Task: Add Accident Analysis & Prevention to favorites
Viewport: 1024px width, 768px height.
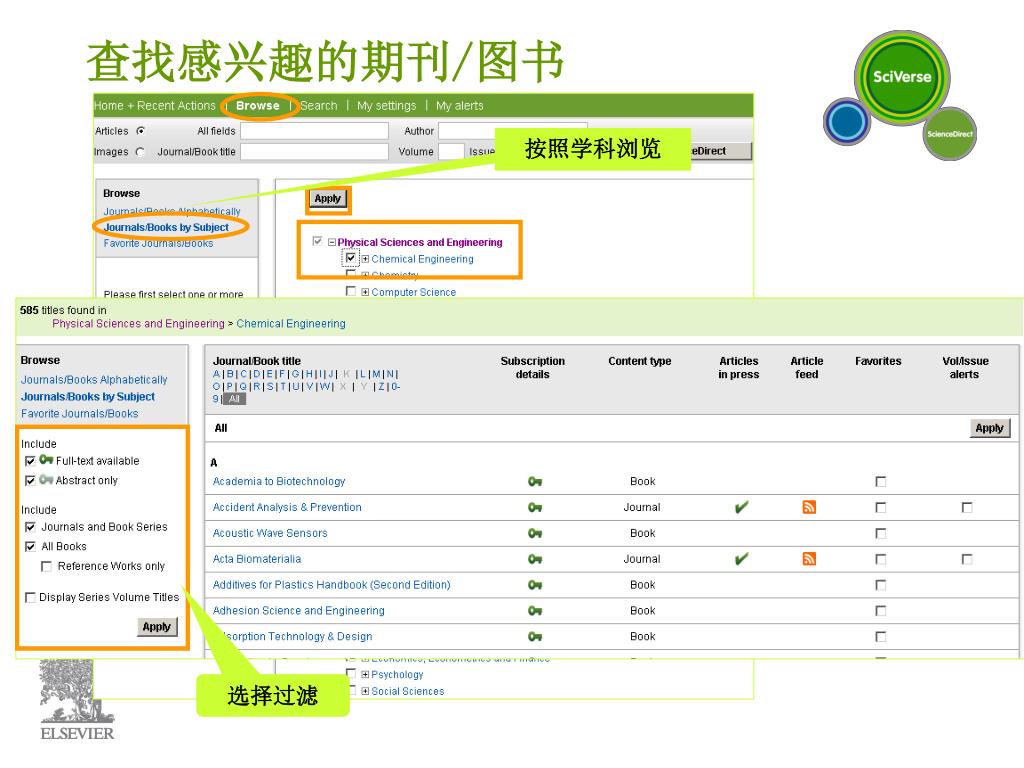Action: coord(880,508)
